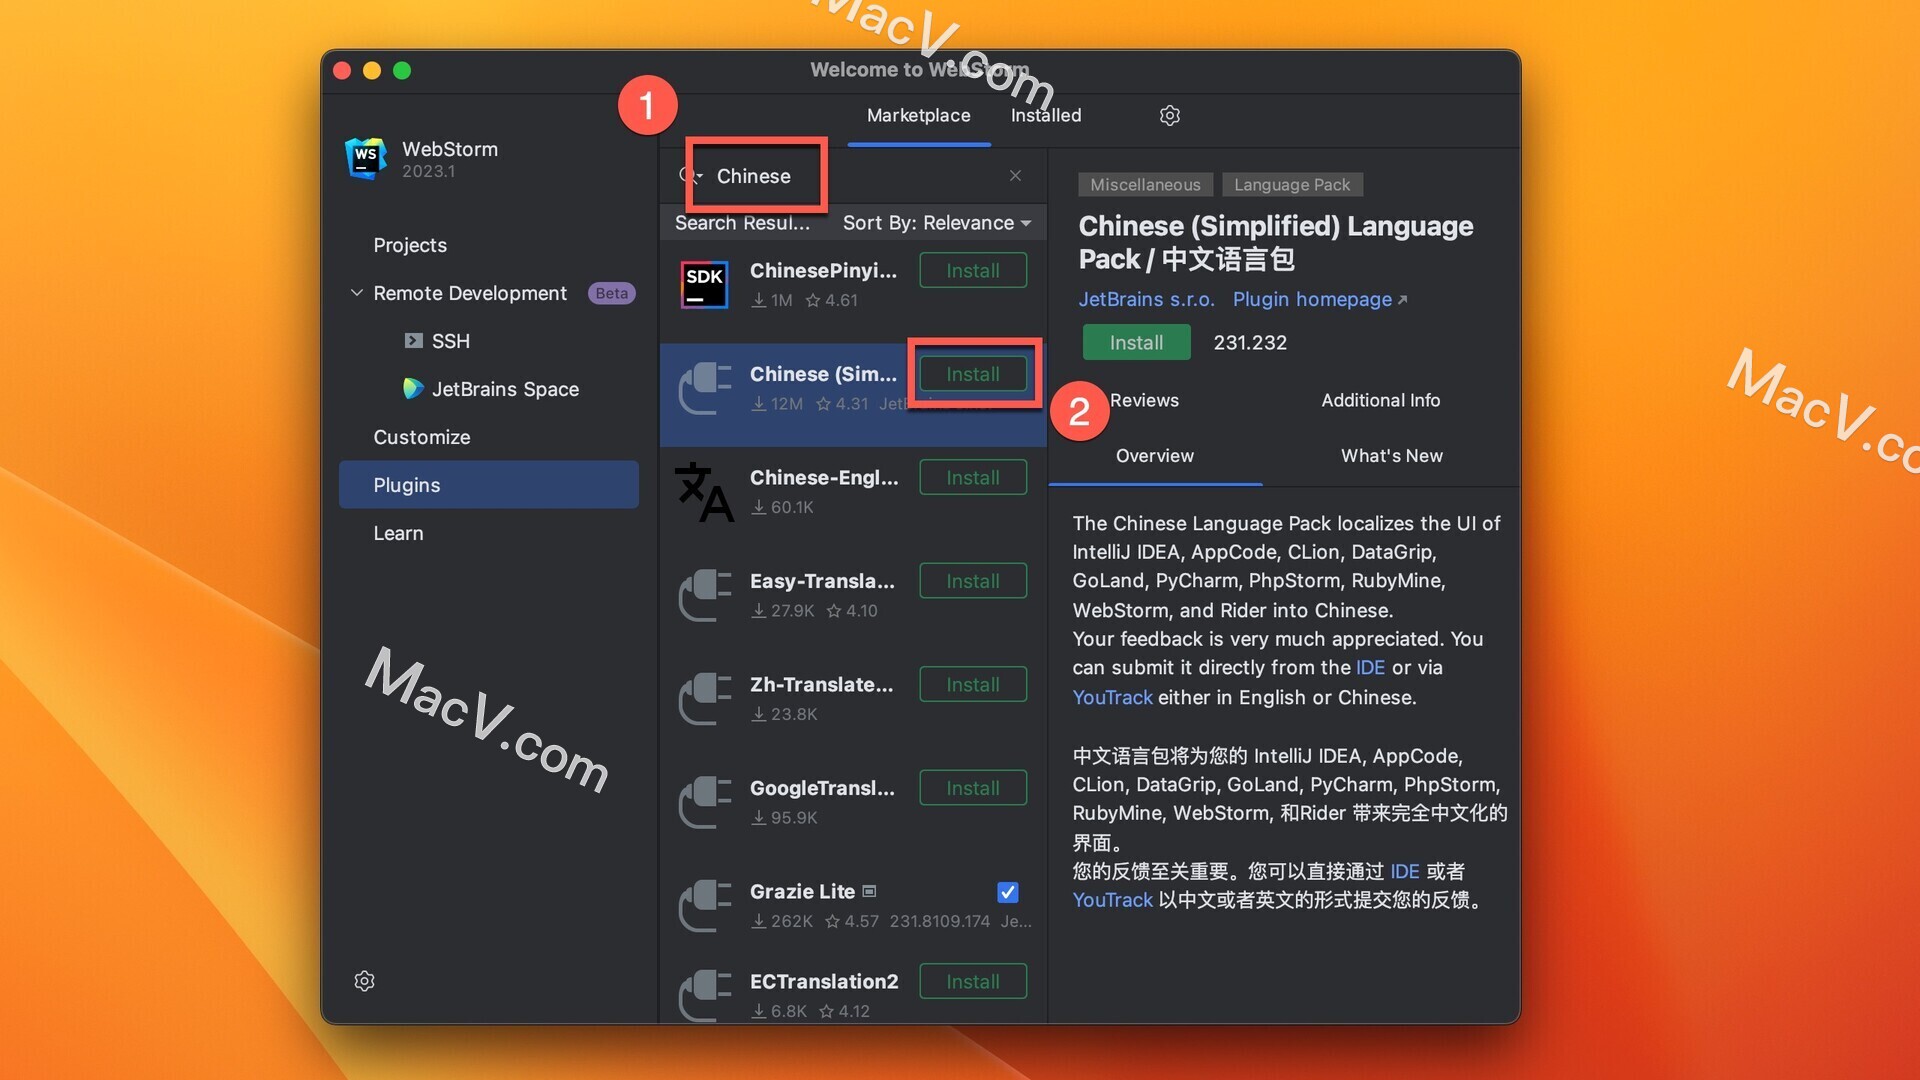1920x1080 pixels.
Task: Toggle the Grazie Lite installed checkbox
Action: pos(1009,891)
